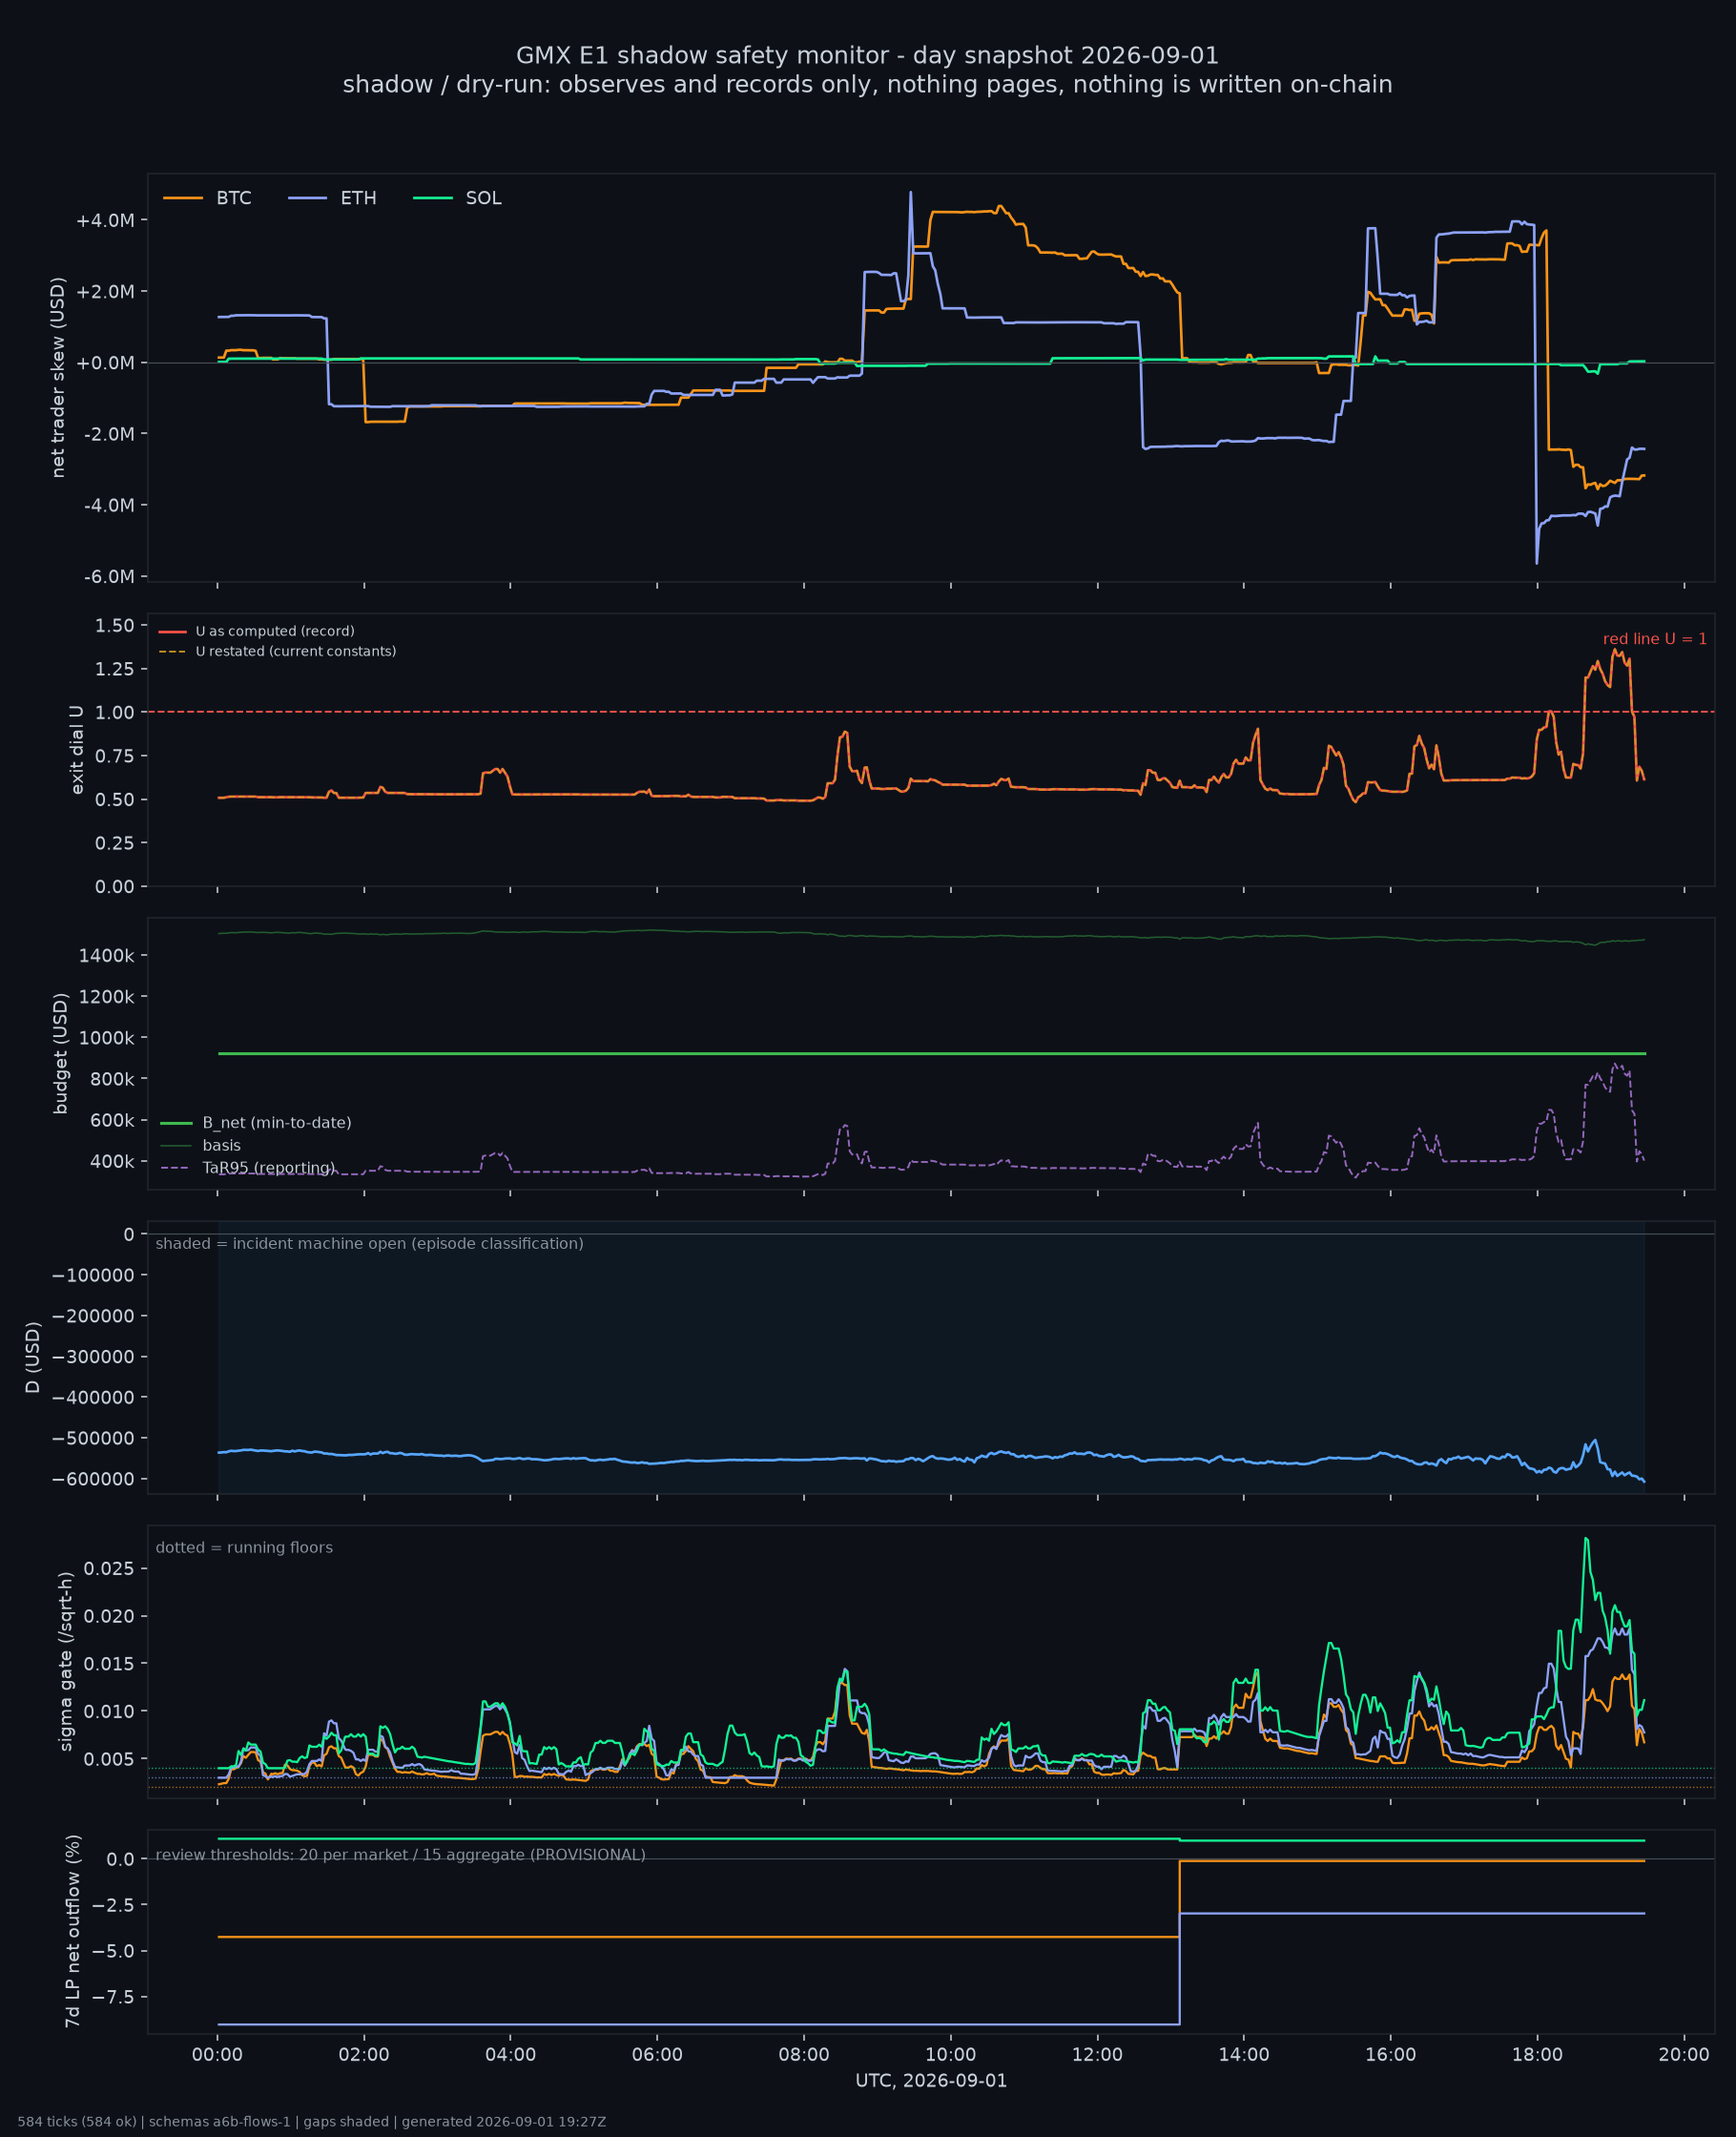The width and height of the screenshot is (1736, 2137).
Task: Click the 02:00 time tick label
Action: click(x=364, y=2055)
